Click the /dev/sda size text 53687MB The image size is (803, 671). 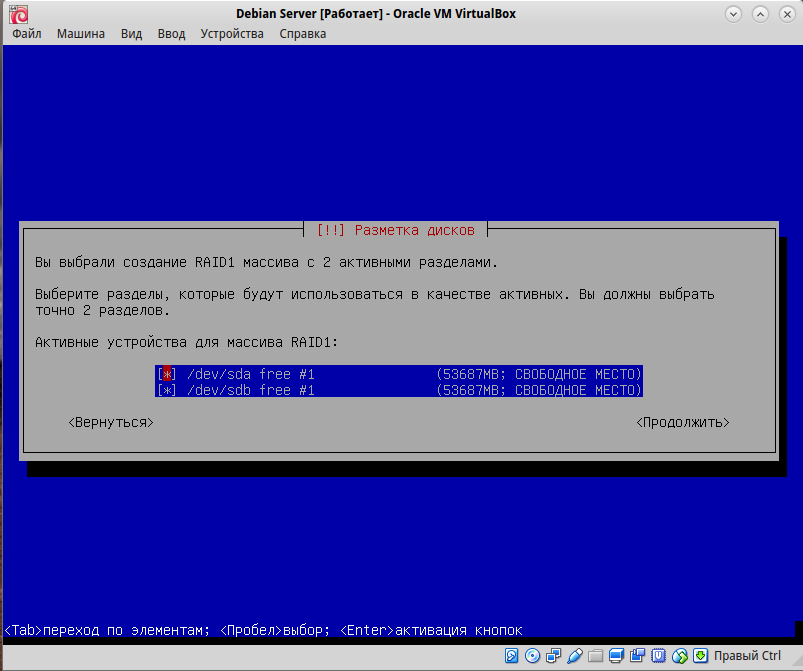click(470, 374)
